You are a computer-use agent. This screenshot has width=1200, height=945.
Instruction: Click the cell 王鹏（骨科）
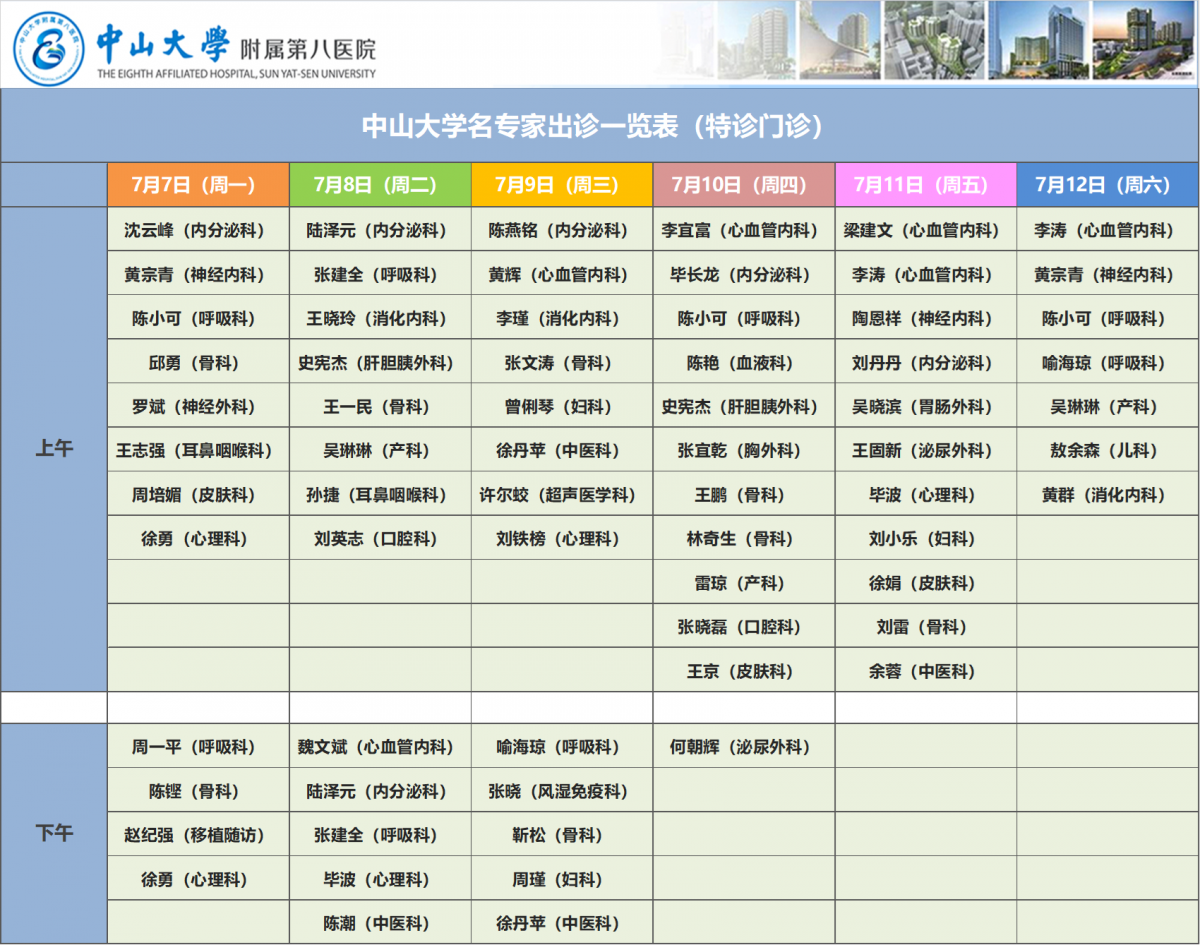pyautogui.click(x=744, y=494)
